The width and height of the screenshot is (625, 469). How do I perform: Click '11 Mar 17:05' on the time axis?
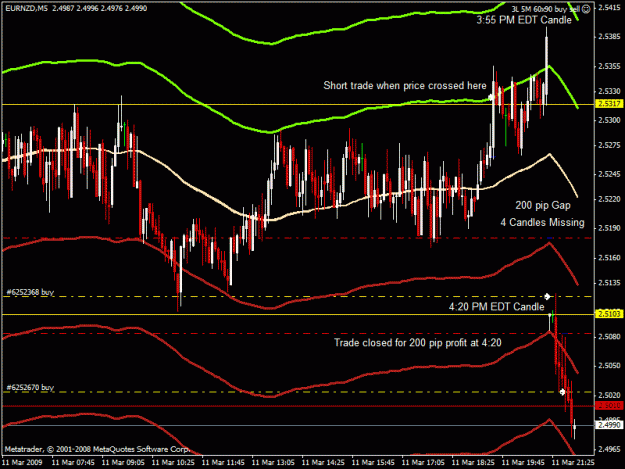pyautogui.click(x=423, y=463)
